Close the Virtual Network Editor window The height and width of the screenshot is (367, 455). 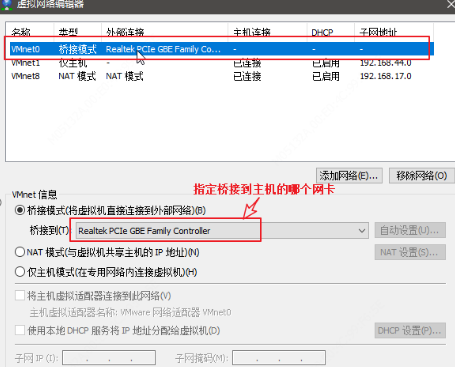[x=451, y=4]
